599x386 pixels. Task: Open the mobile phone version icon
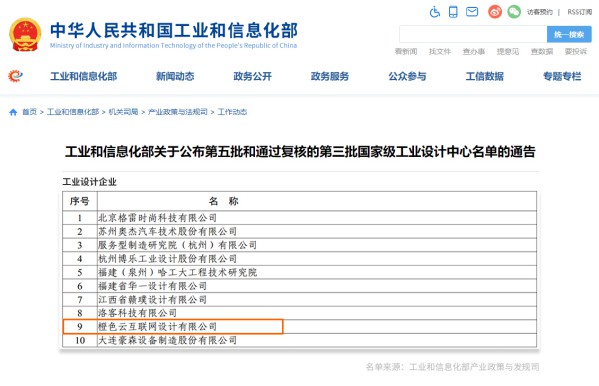click(x=453, y=12)
